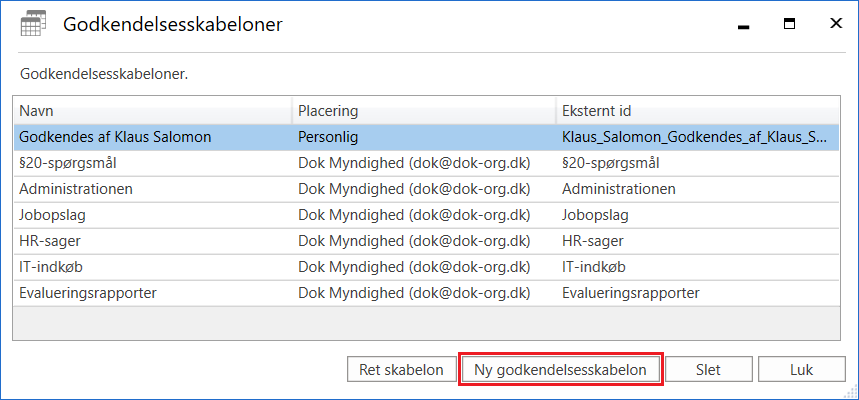Click the Personlig placement cell
The width and height of the screenshot is (859, 400).
pyautogui.click(x=328, y=136)
